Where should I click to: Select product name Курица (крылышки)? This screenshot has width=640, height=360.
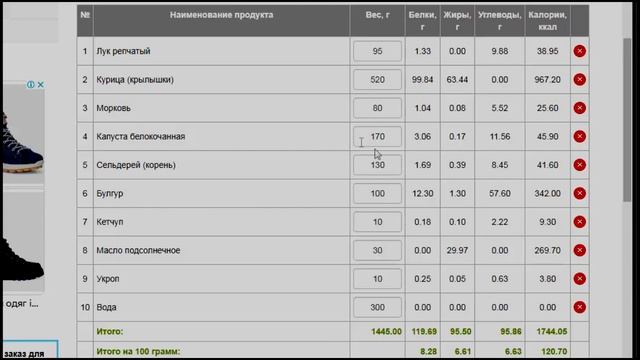point(135,80)
